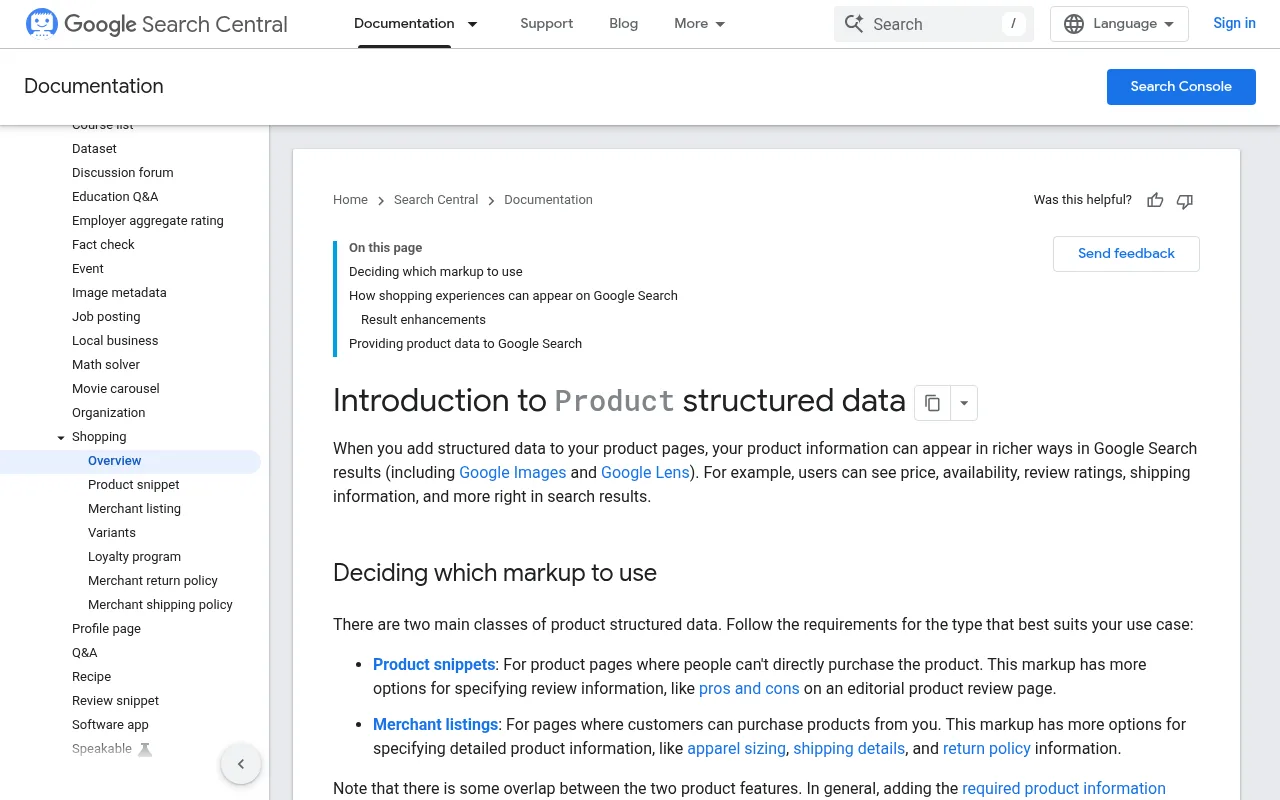This screenshot has height=800, width=1280.
Task: Select the Documentation tab
Action: click(404, 24)
